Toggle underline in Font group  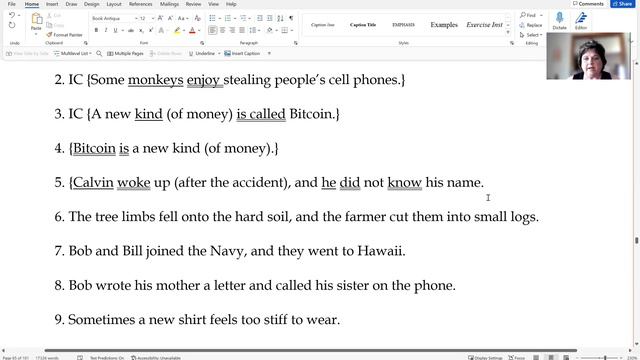116,30
